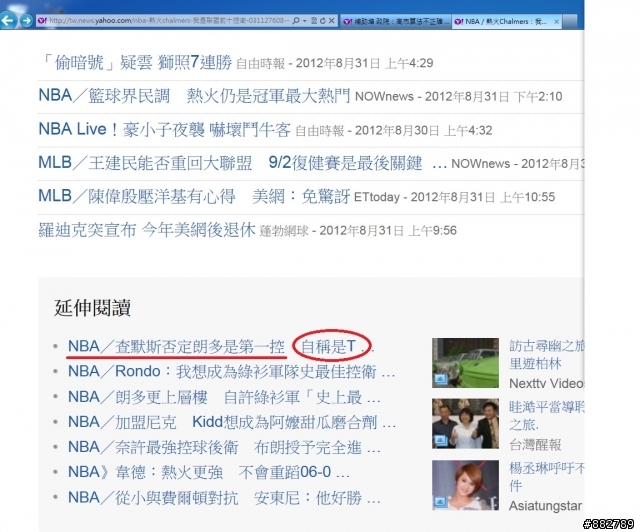Click the Nexttv Video source label
Image resolution: width=640 pixels, height=532 pixels.
(547, 383)
